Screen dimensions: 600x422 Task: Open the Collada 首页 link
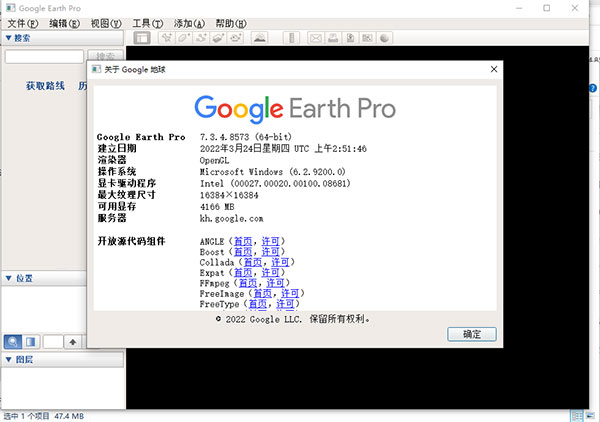click(x=253, y=262)
